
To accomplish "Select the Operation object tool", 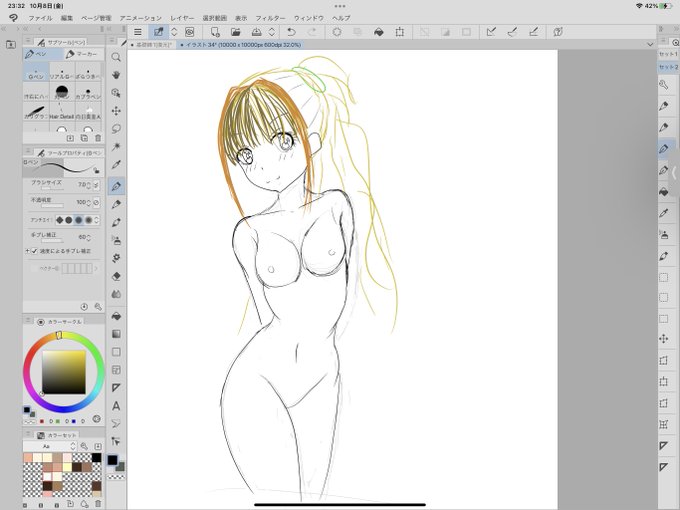I will point(116,93).
